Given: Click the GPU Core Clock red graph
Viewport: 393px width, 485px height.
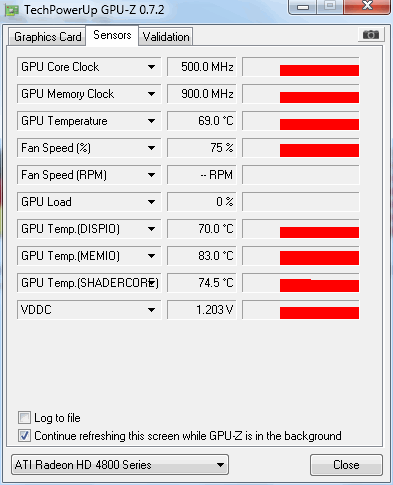Looking at the screenshot, I should [301, 67].
